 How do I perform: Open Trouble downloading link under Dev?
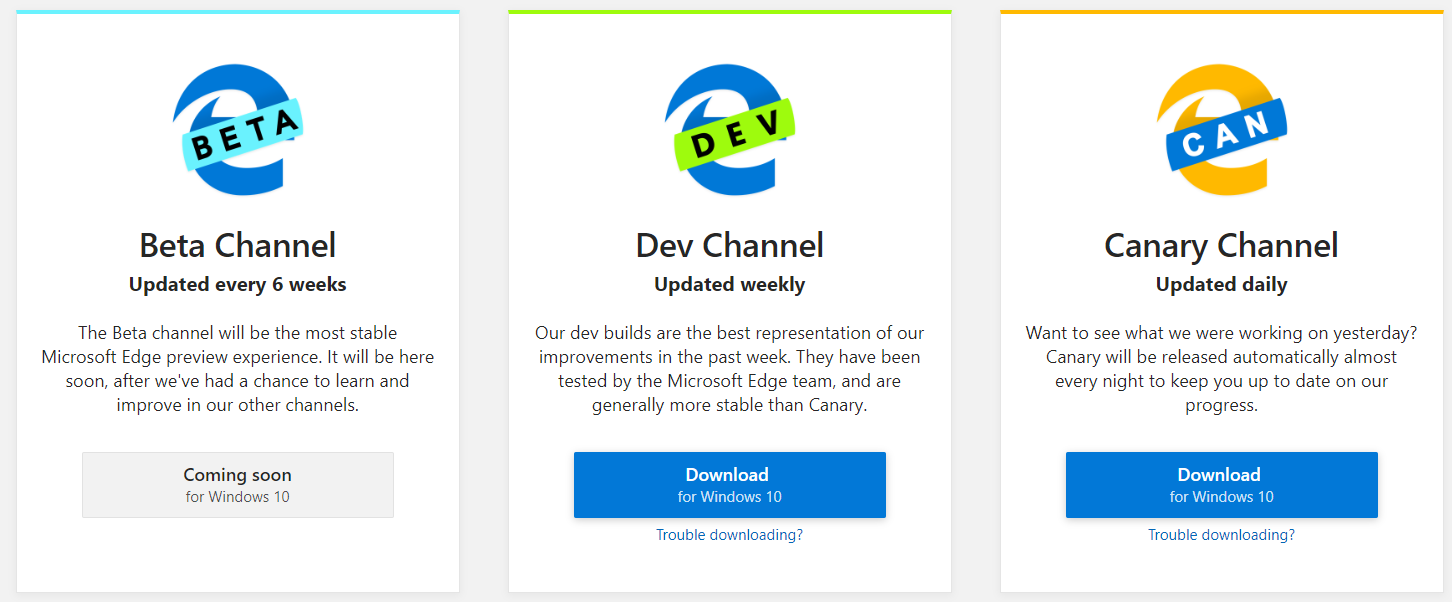click(729, 535)
